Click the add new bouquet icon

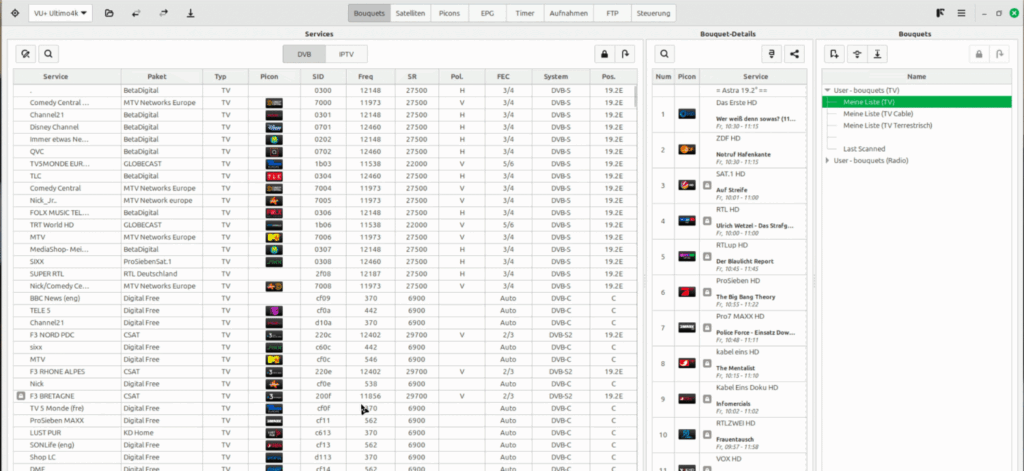pyautogui.click(x=833, y=54)
